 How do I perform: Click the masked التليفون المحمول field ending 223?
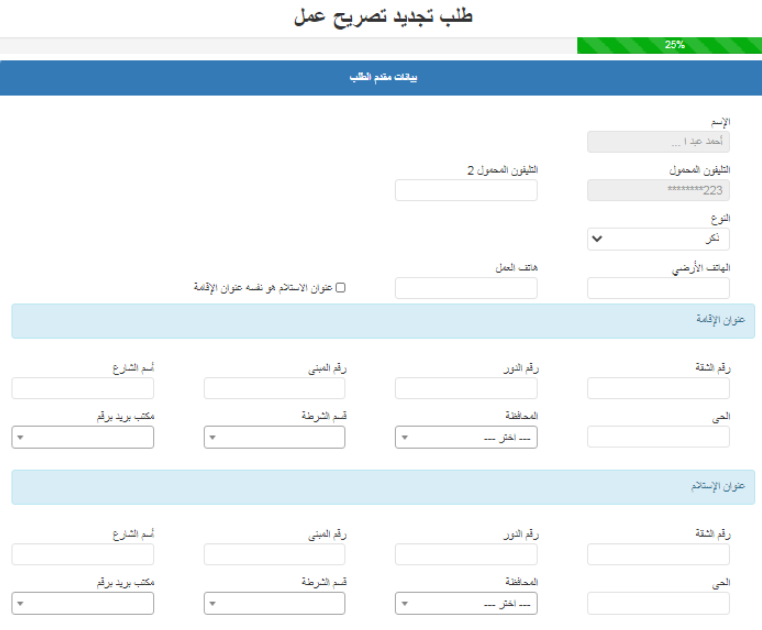click(x=658, y=190)
